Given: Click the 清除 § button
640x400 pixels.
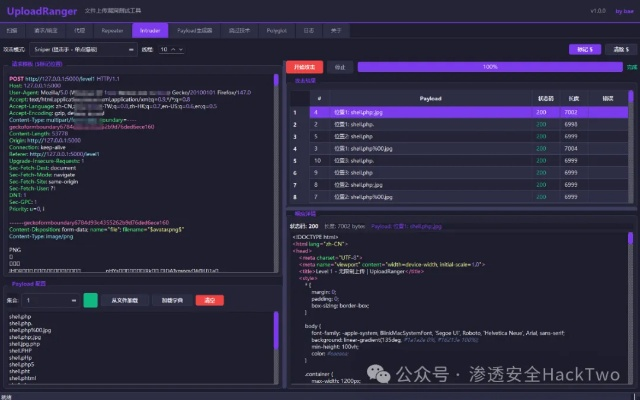Looking at the screenshot, I should click(620, 48).
